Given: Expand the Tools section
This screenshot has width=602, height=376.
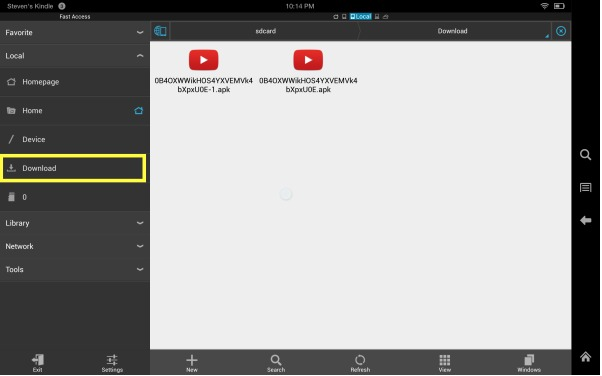Looking at the screenshot, I should click(x=75, y=270).
